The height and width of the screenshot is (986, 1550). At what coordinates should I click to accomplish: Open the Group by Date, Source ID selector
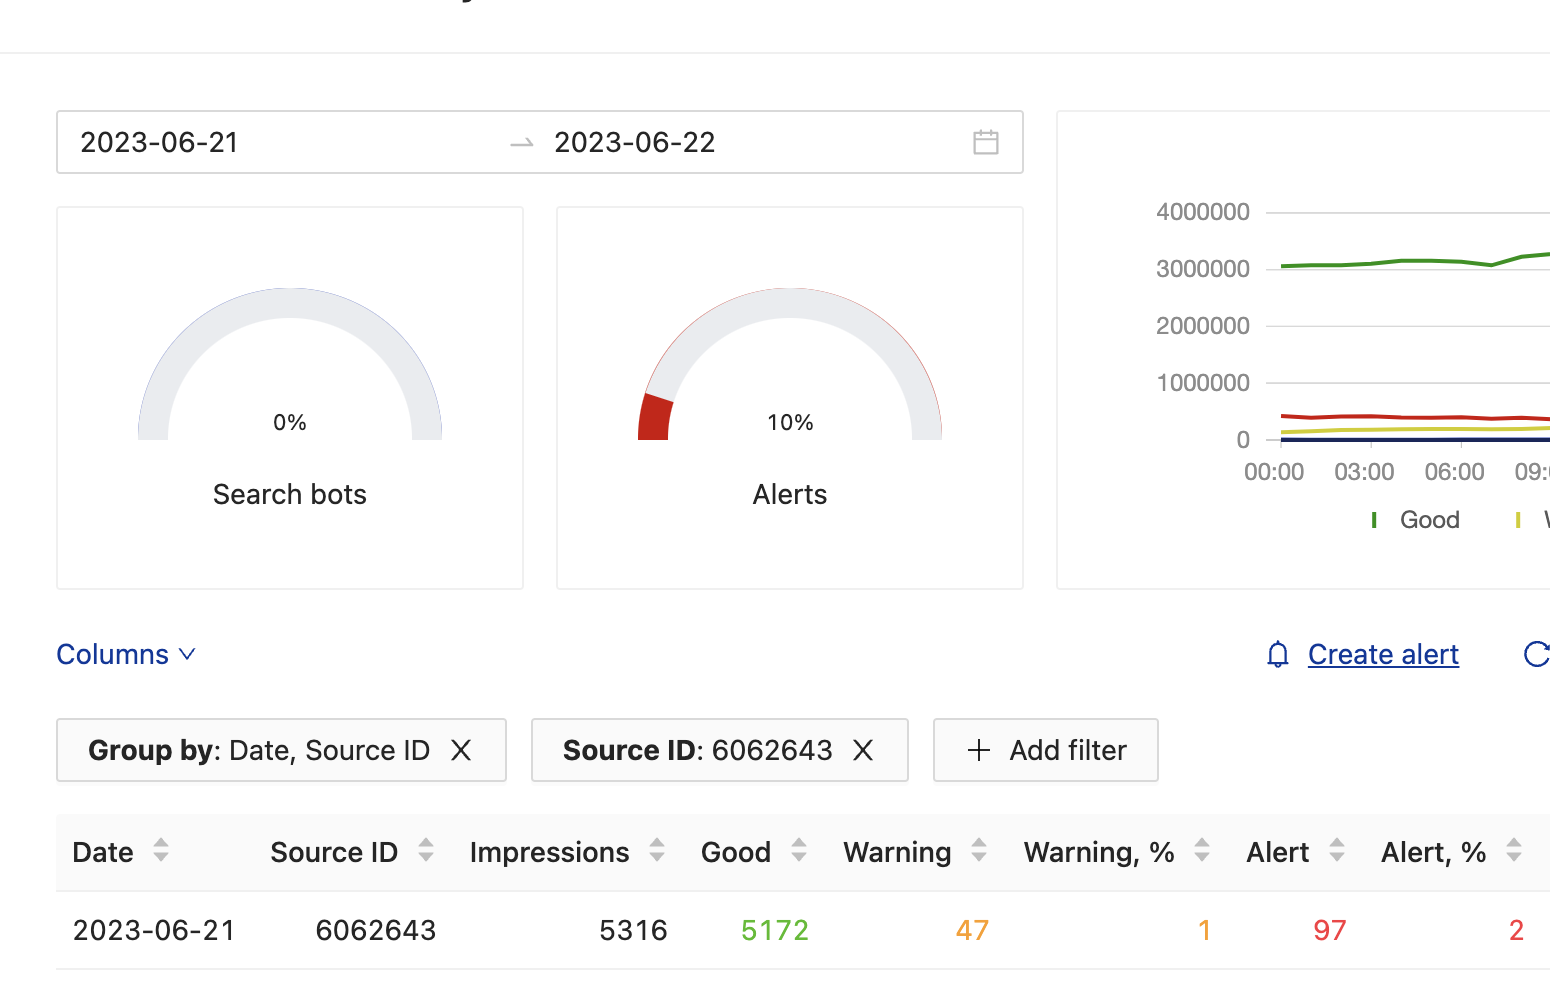tap(258, 750)
